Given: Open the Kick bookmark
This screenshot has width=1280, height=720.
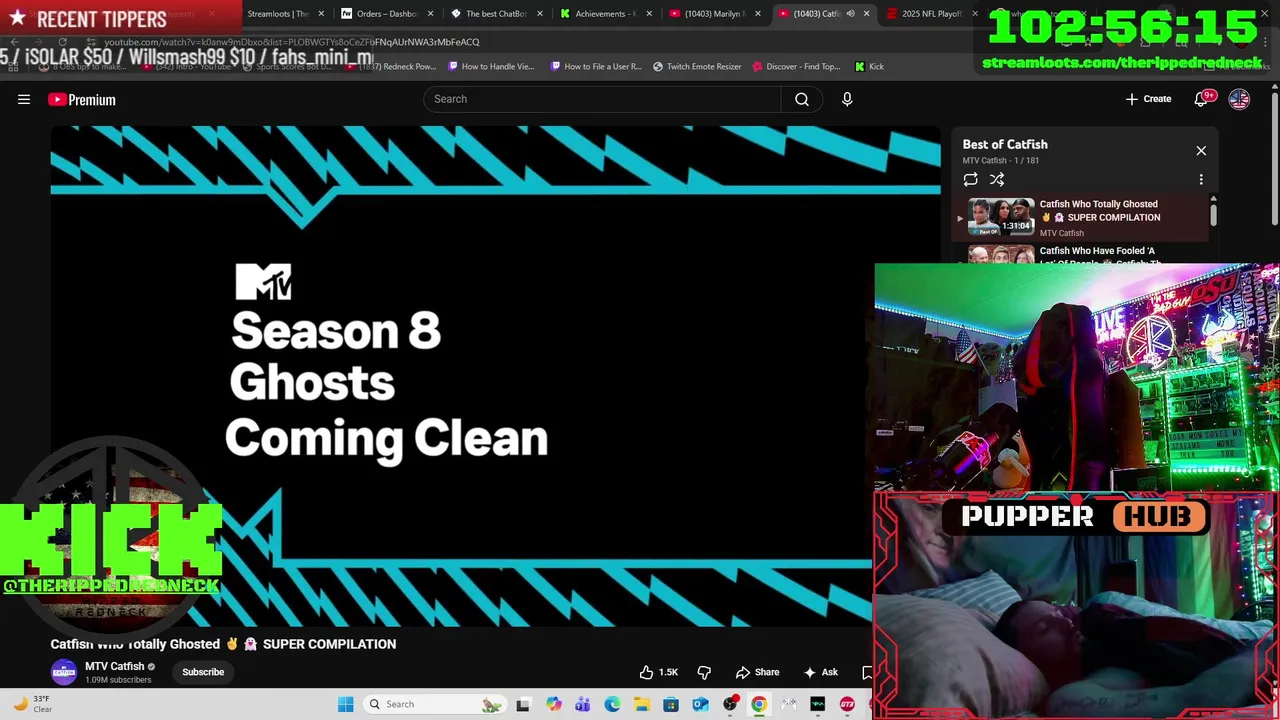Looking at the screenshot, I should point(869,67).
